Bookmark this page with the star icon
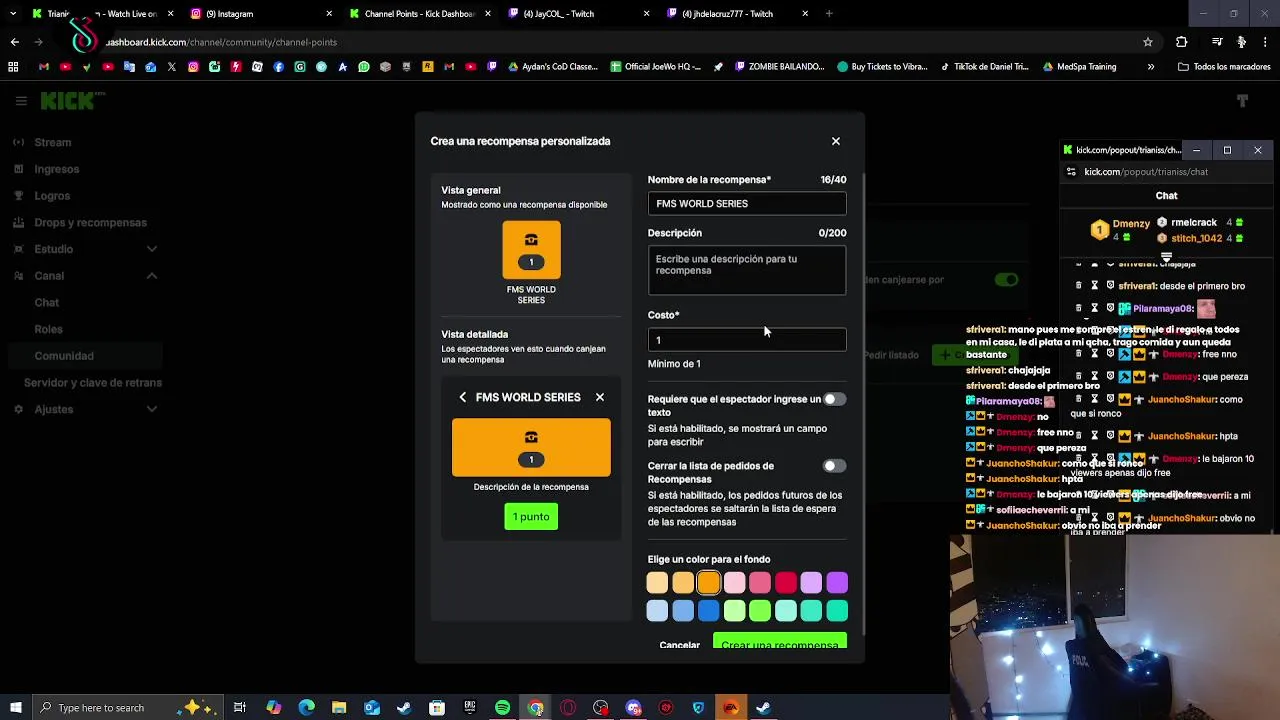 pyautogui.click(x=1148, y=42)
